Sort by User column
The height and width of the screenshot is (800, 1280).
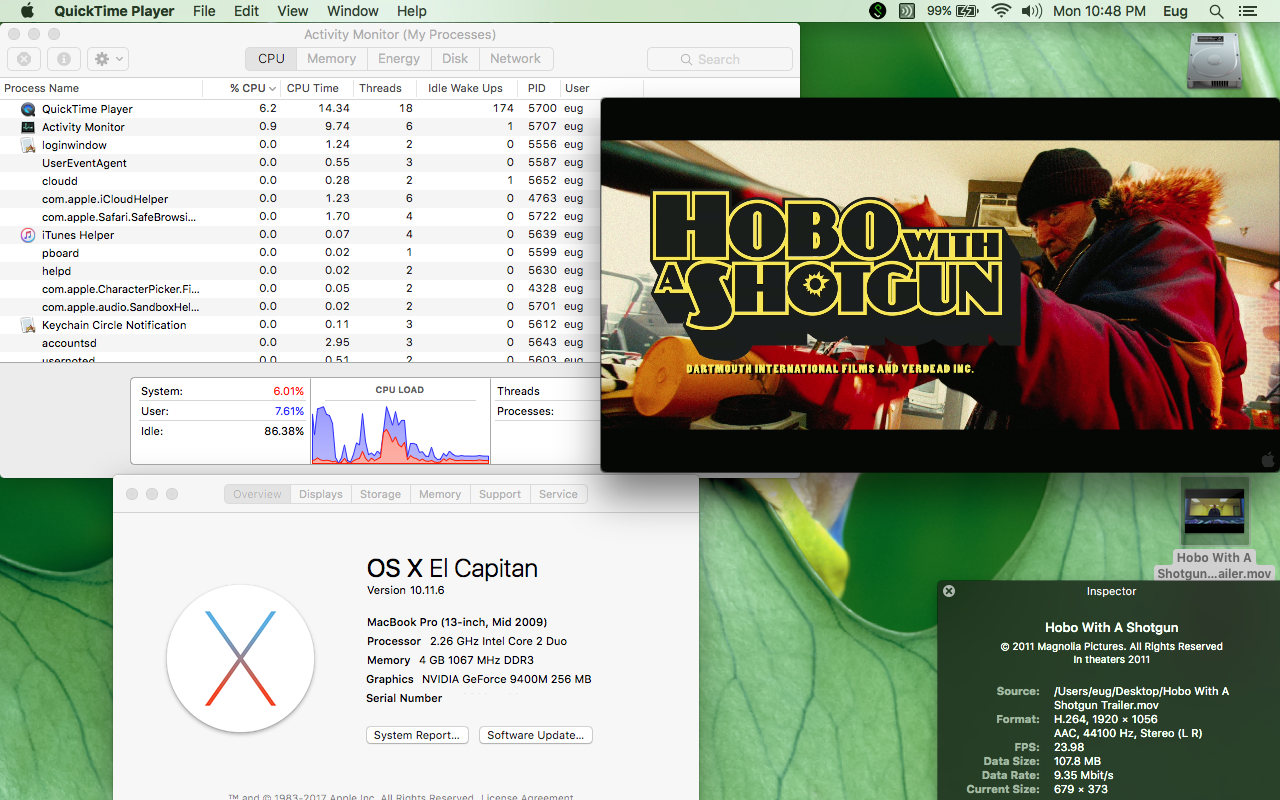click(600, 88)
